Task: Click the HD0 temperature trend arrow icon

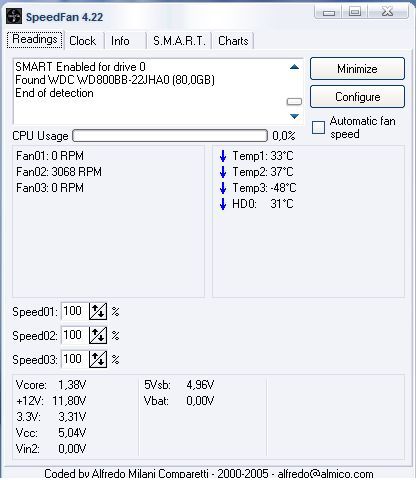Action: [x=223, y=204]
